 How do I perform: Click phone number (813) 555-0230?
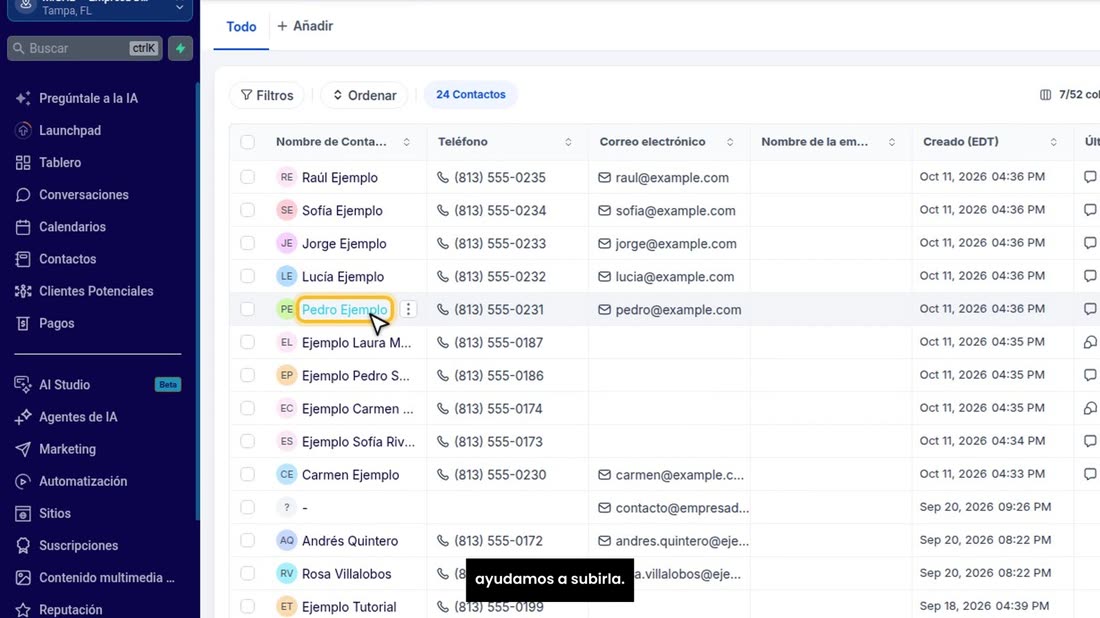coord(500,475)
